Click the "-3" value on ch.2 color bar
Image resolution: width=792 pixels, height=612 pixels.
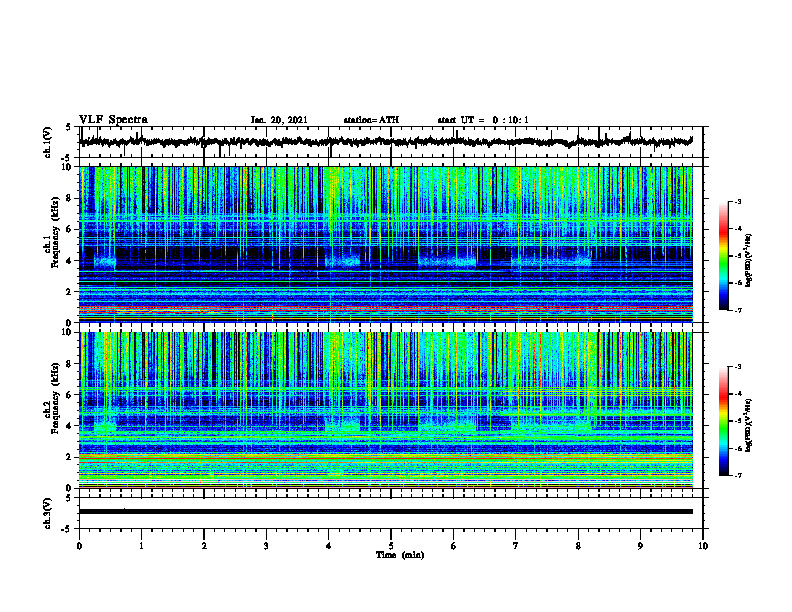(738, 367)
